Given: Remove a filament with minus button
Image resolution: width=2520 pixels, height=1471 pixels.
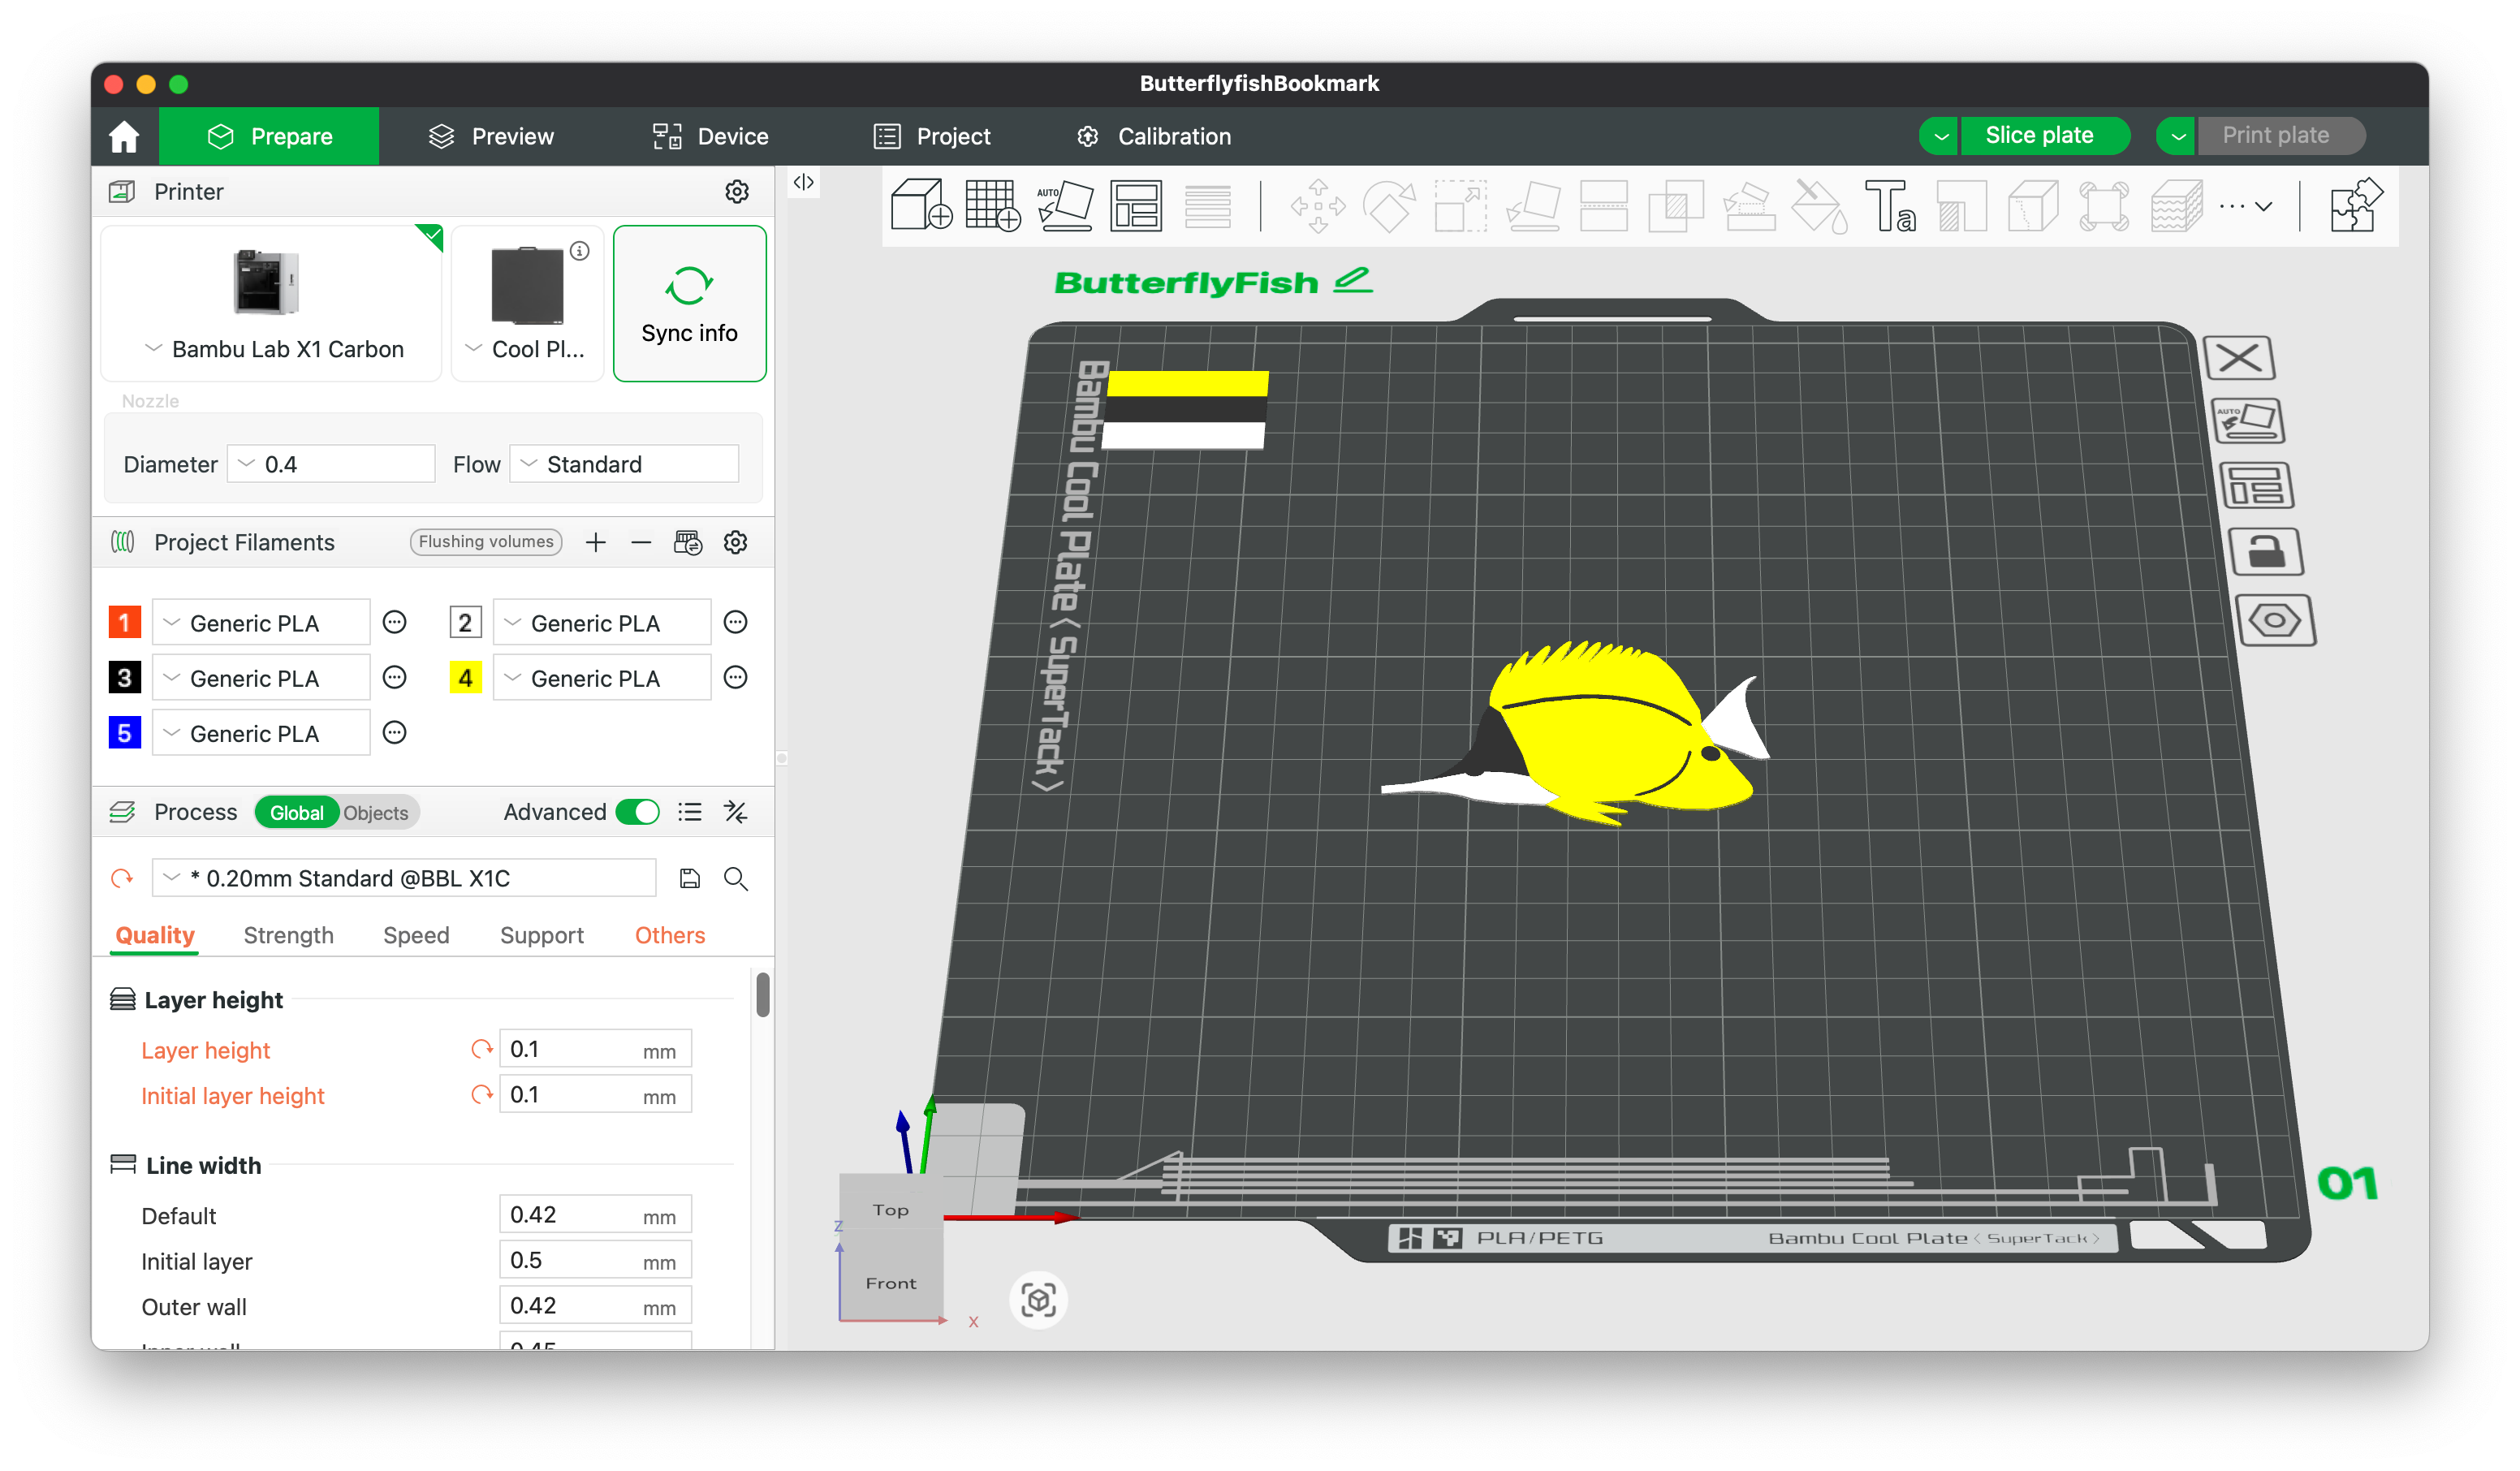Looking at the screenshot, I should [641, 542].
